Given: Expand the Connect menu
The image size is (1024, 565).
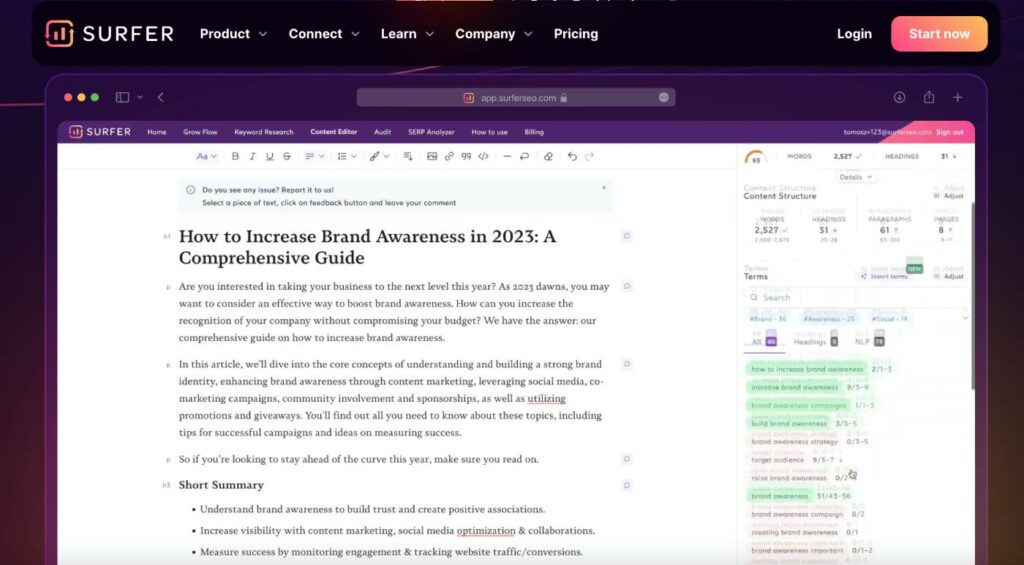Looking at the screenshot, I should (x=324, y=34).
